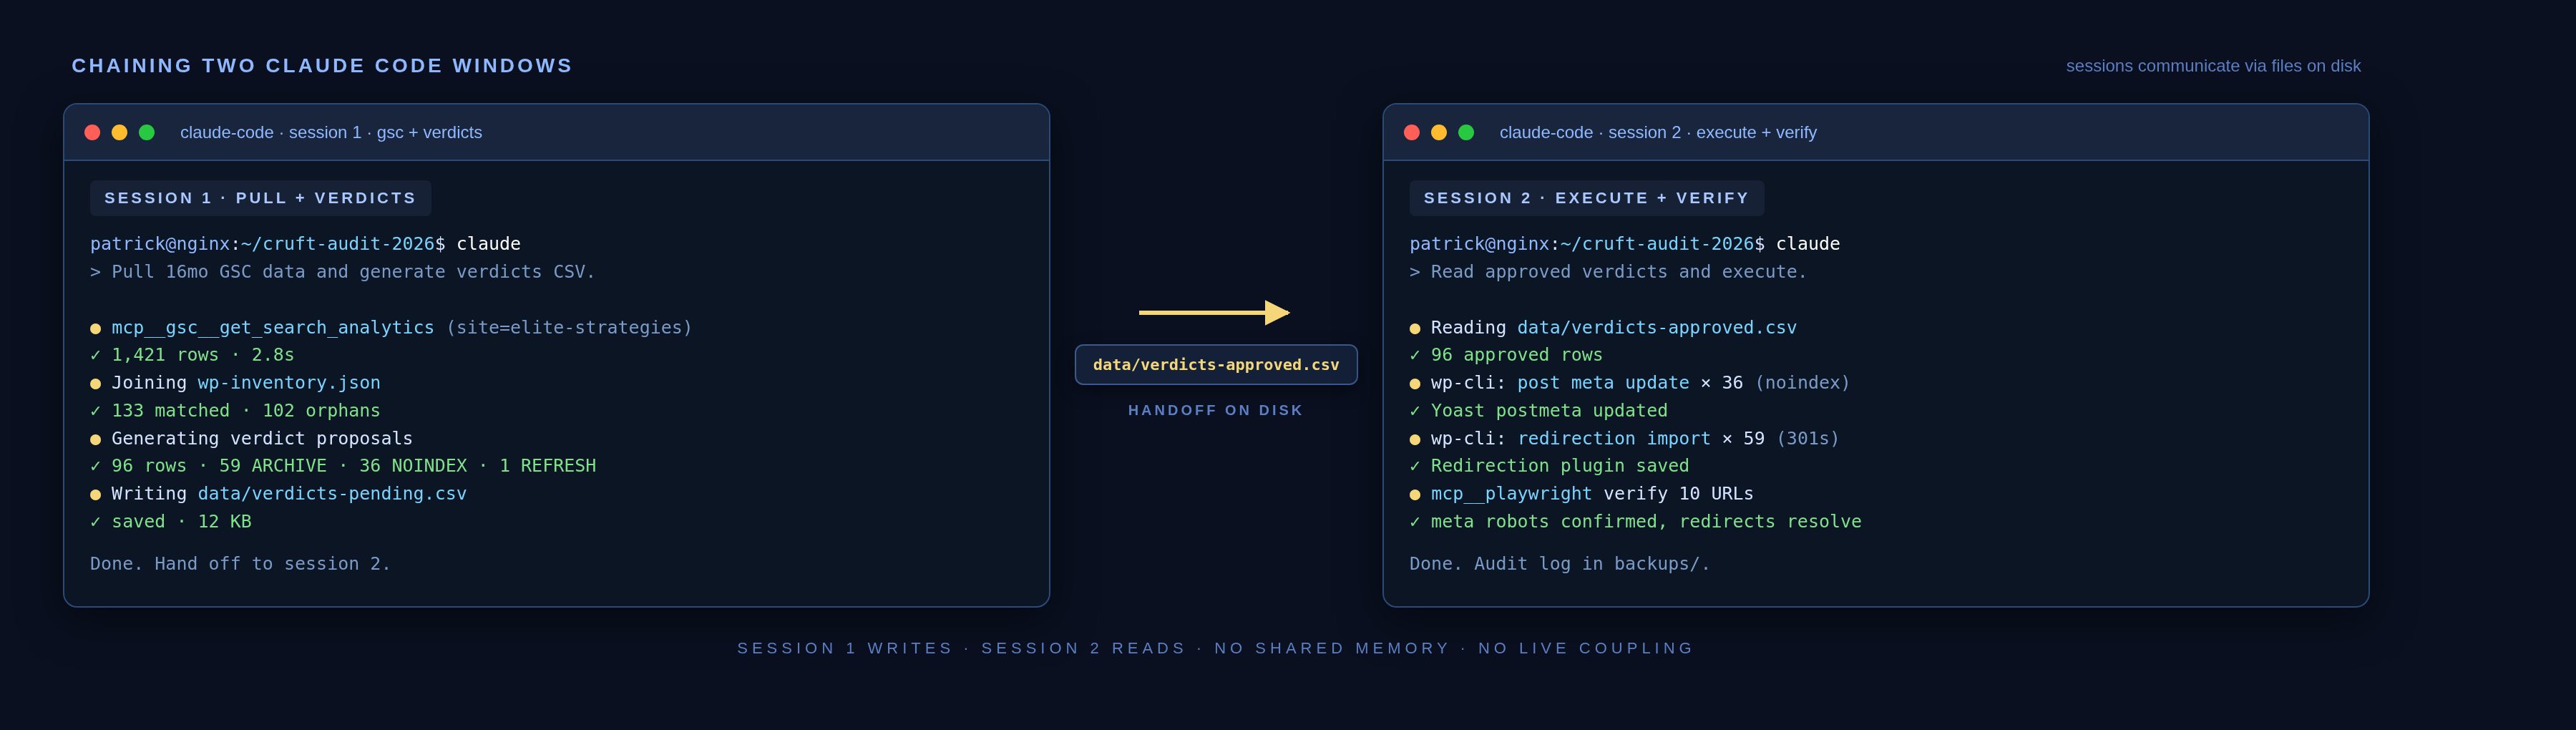Screen dimensions: 2576x730
Task: Click the checkmark beside 96 approved rows
Action: 1414,355
